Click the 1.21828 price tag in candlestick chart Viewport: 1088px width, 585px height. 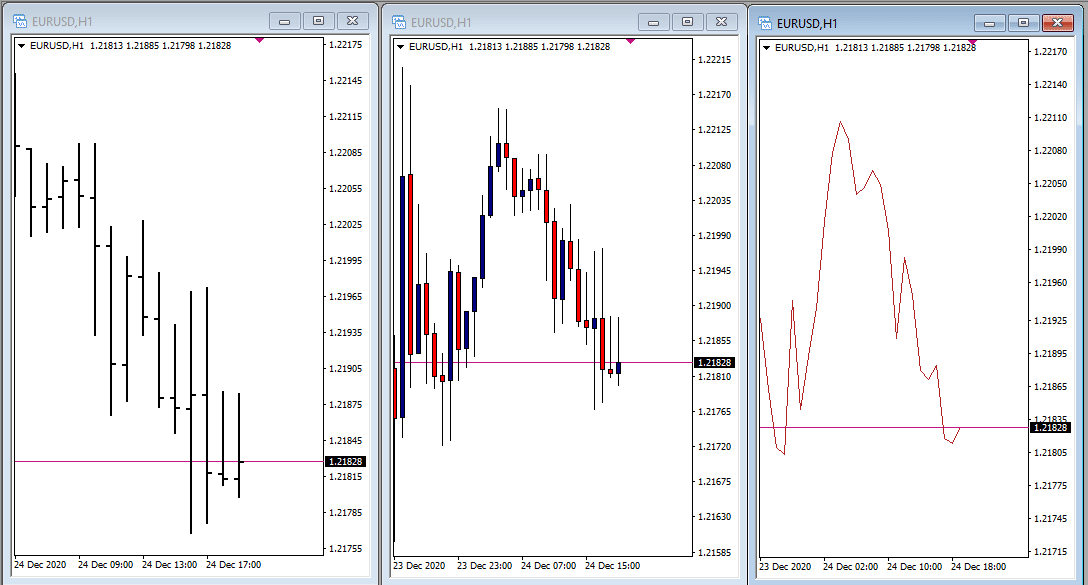714,362
